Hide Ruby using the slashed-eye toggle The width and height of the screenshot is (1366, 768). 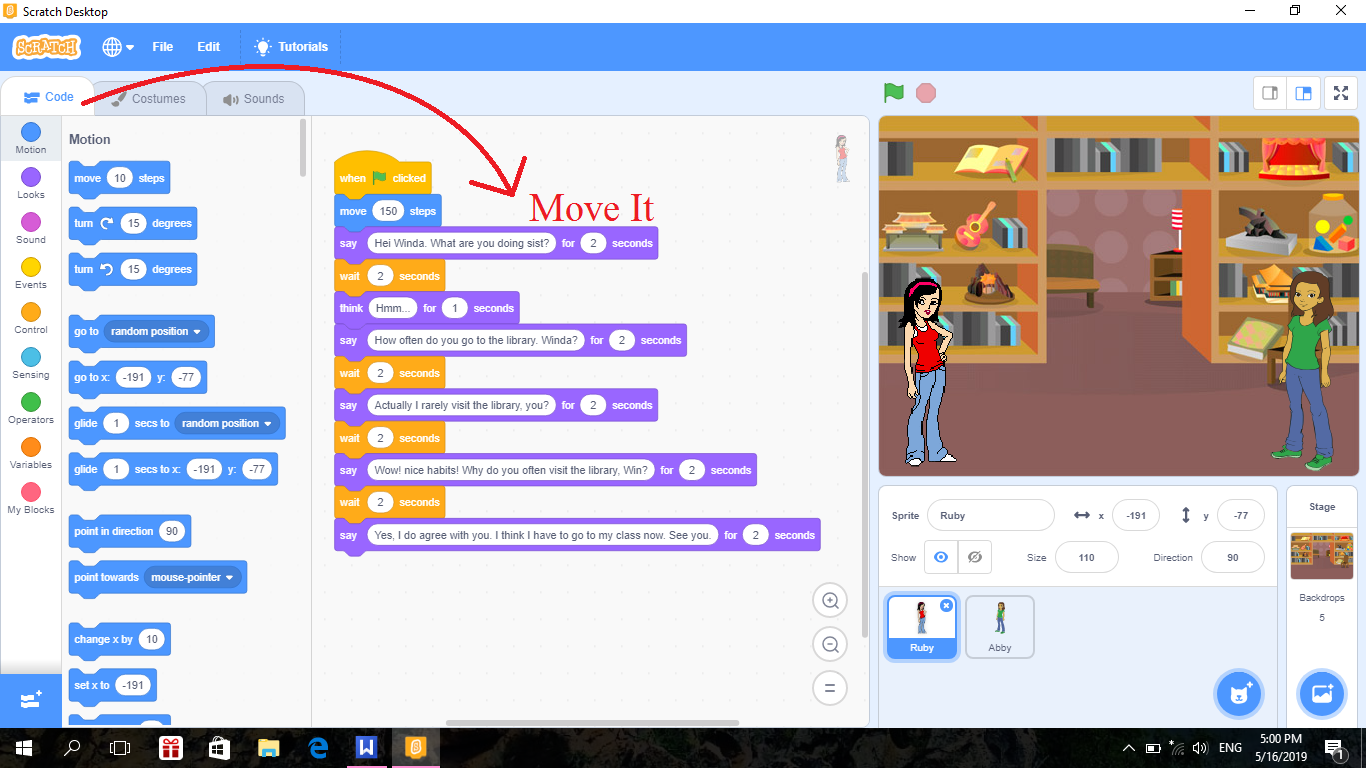974,557
